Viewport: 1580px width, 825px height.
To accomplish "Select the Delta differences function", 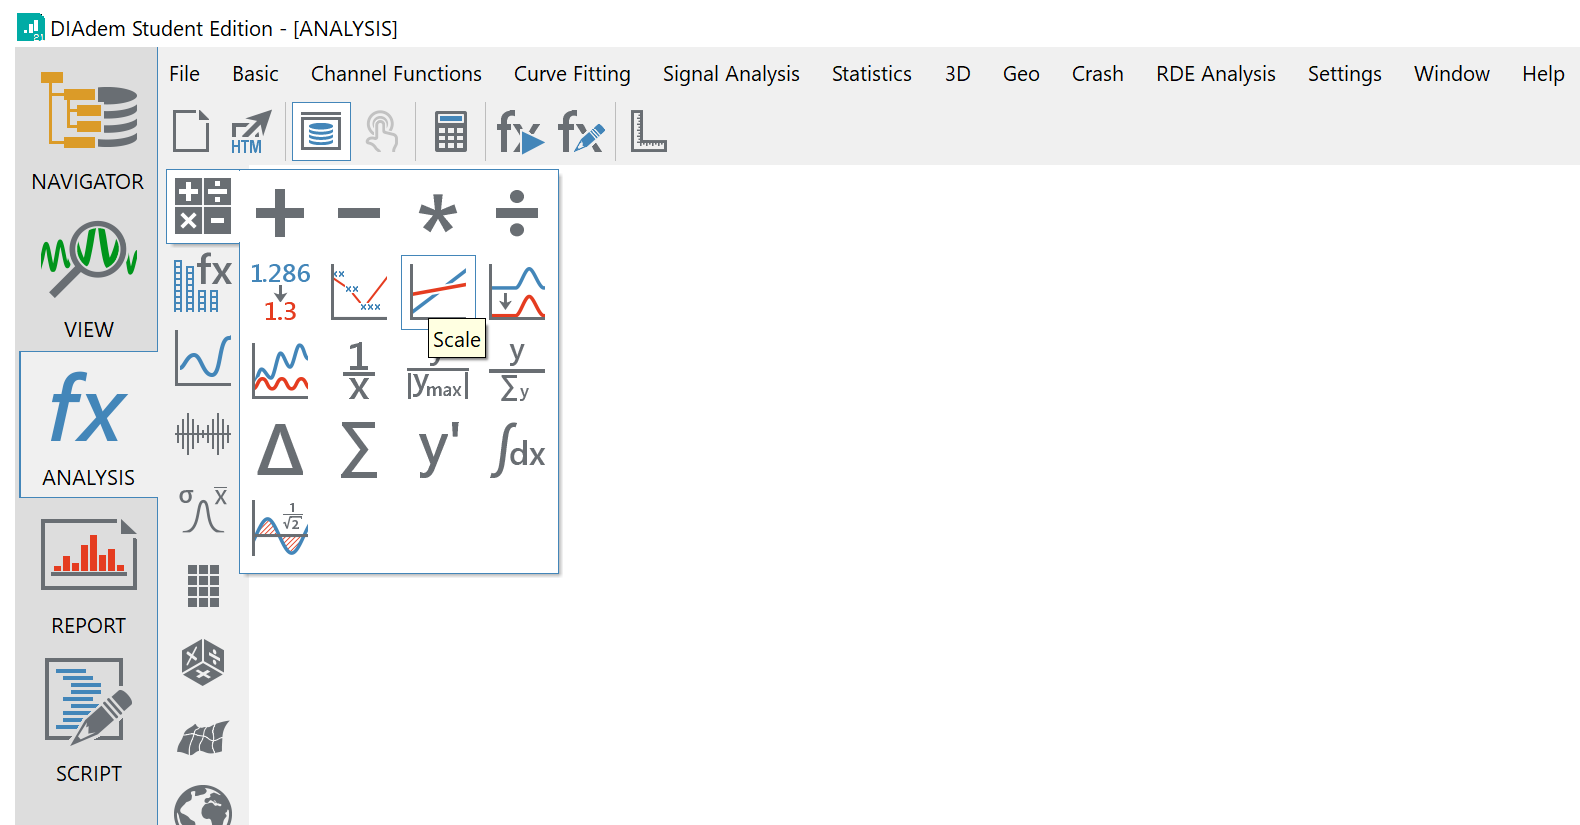I will click(280, 450).
